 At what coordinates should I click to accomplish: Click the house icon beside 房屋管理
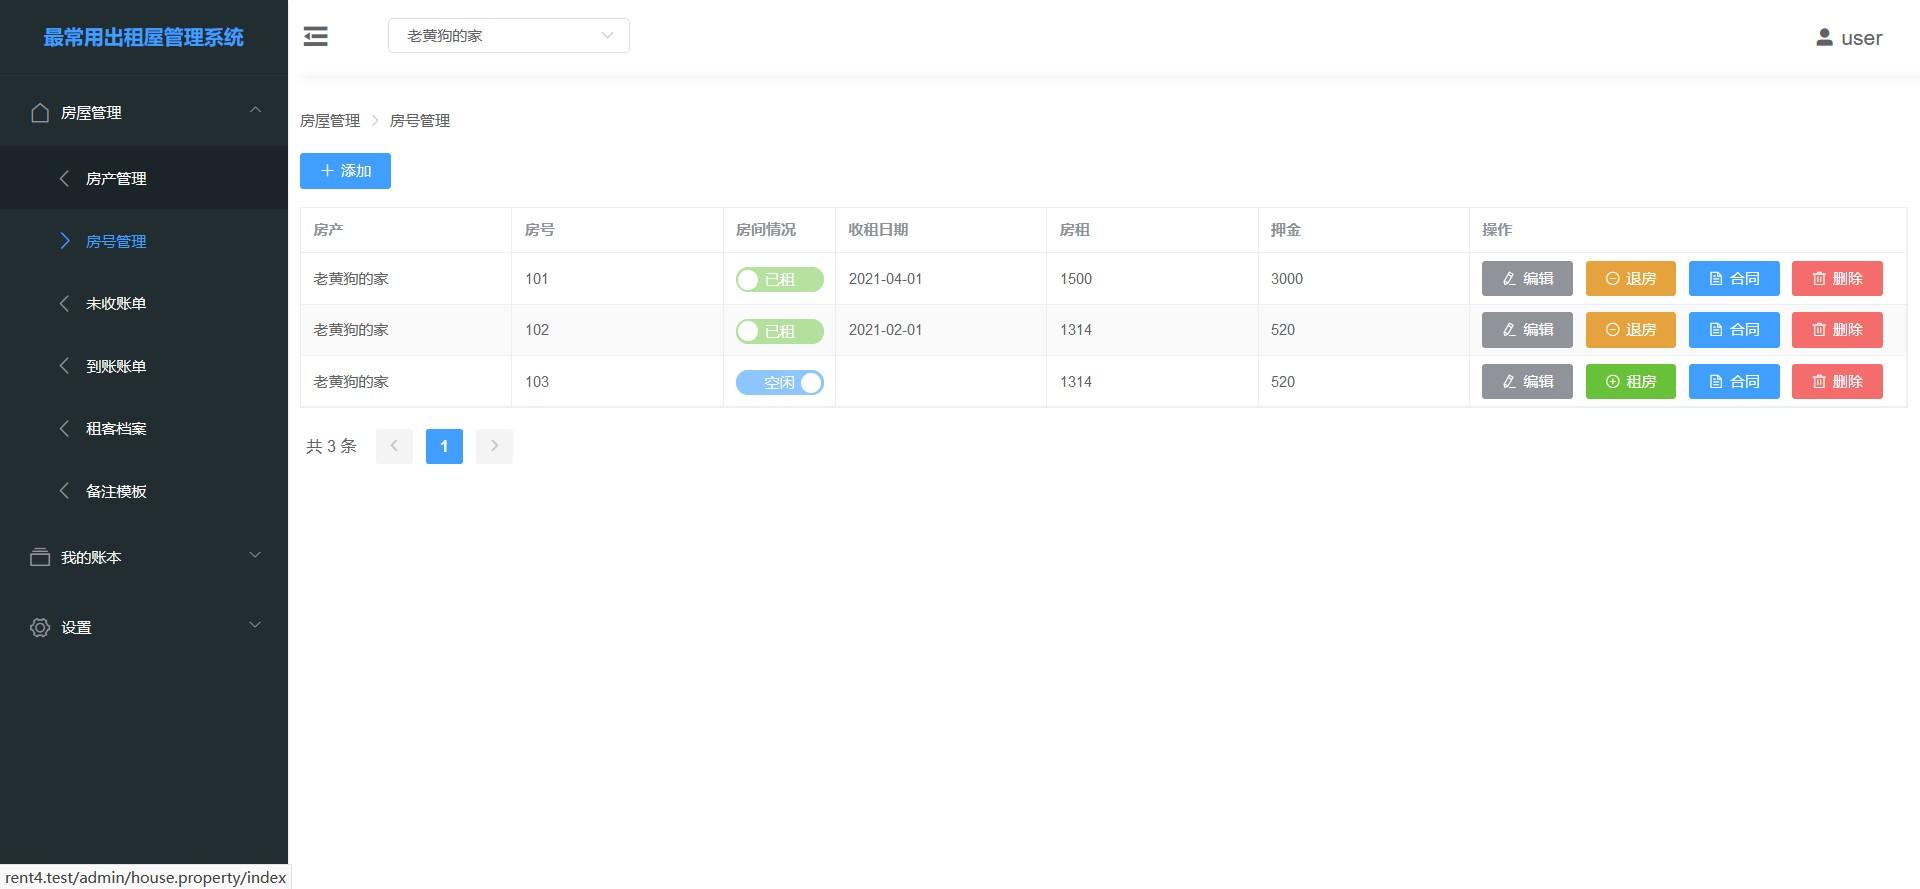point(40,112)
